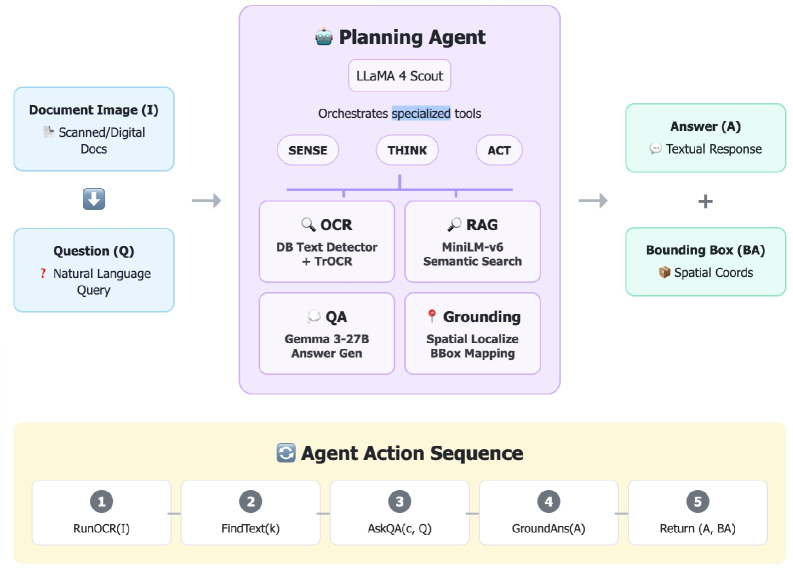Screen dimensions: 793x569
Task: Select the SENSE pill
Action: [308, 150]
